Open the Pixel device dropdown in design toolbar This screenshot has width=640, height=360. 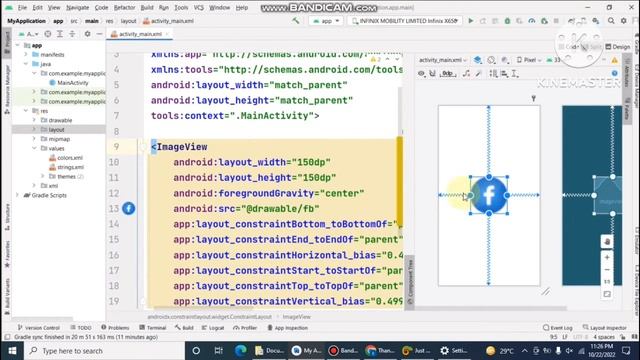529,60
